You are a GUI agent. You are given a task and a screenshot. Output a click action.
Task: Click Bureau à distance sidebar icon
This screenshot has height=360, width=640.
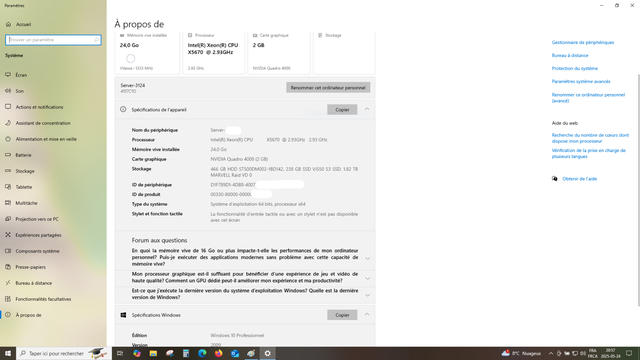(8, 283)
